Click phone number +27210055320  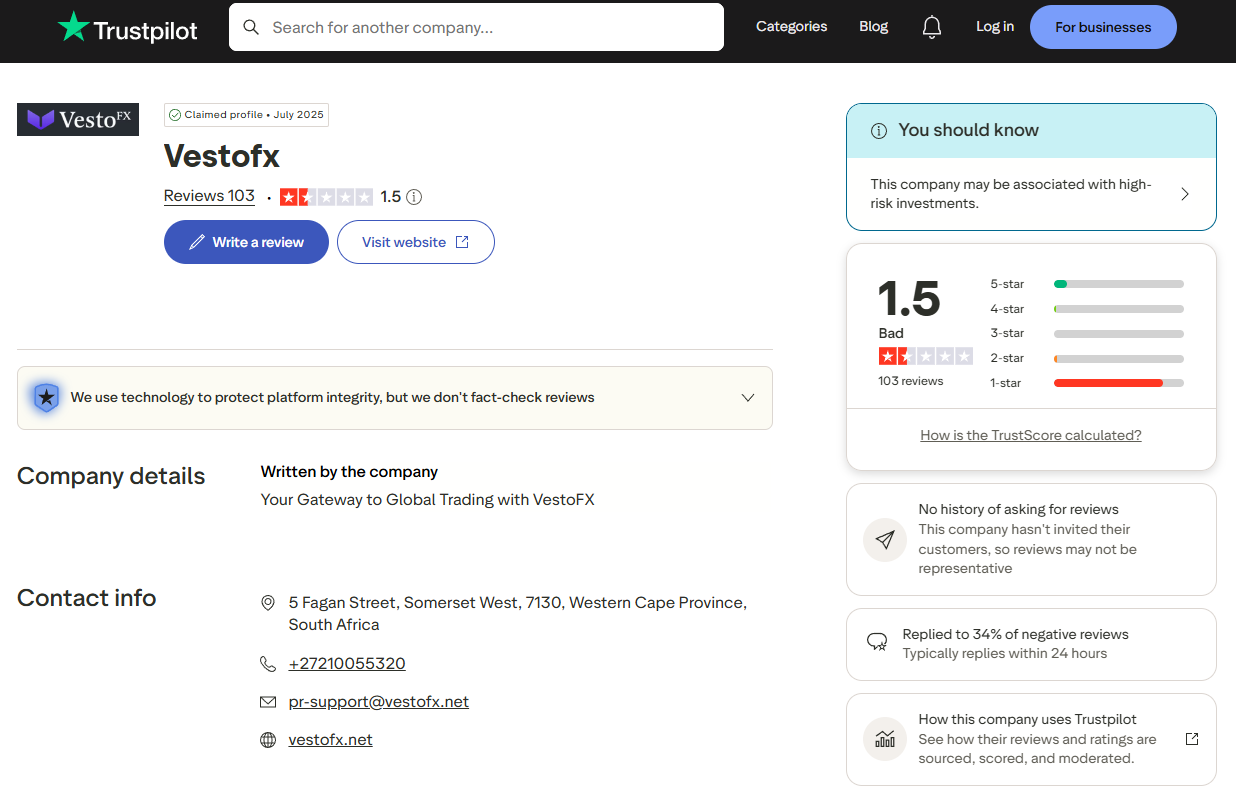(347, 664)
